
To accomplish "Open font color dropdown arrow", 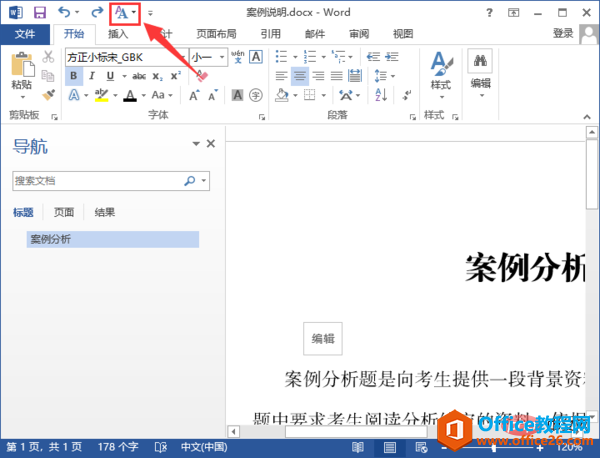I will (143, 95).
